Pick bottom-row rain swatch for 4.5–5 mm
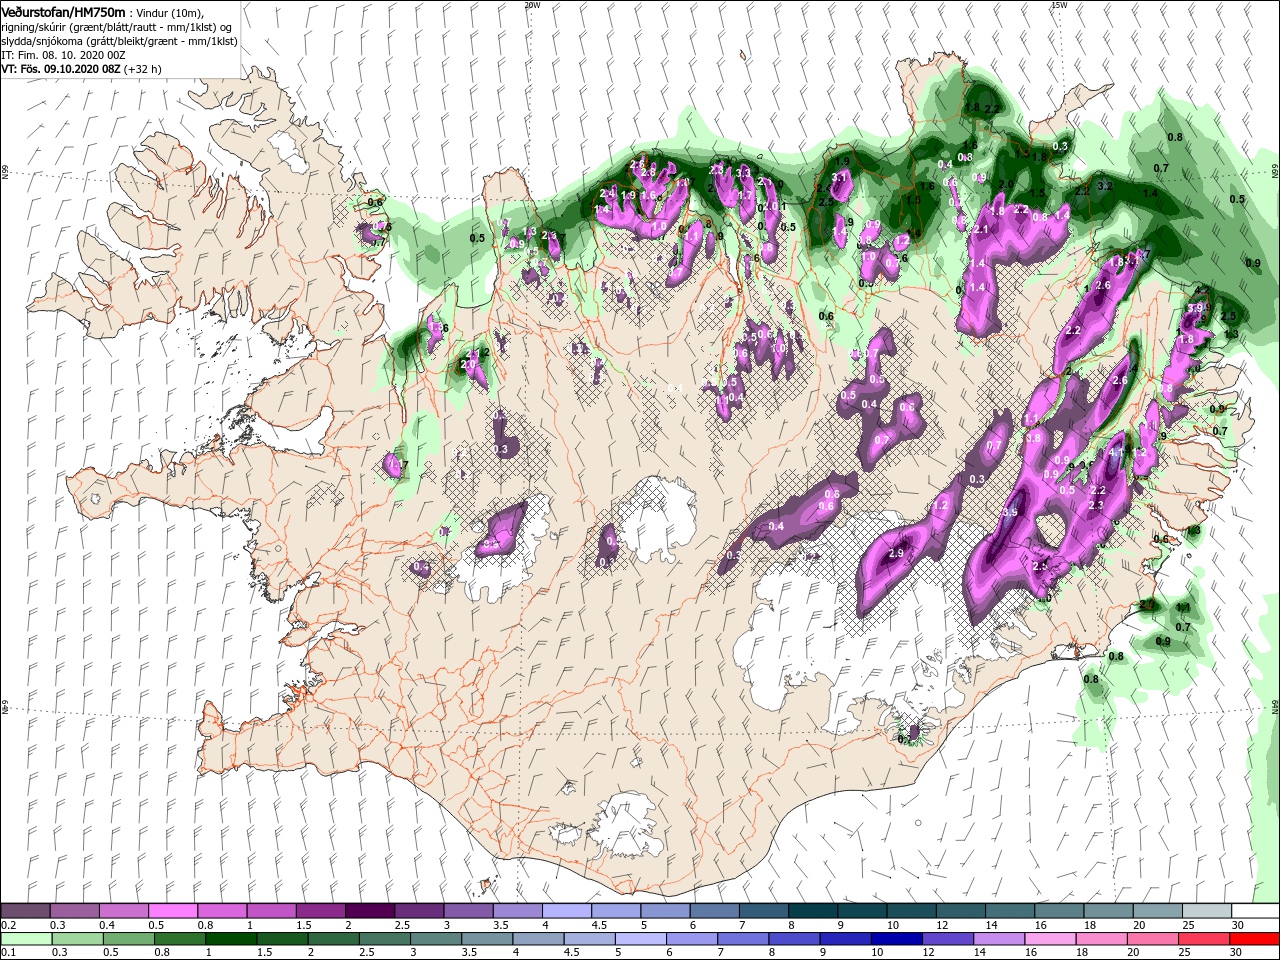 [x=588, y=939]
